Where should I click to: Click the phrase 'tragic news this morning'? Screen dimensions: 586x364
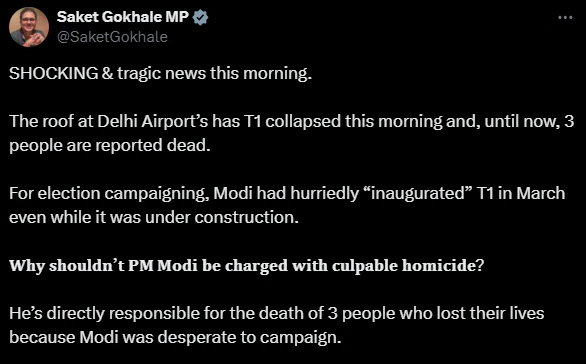coord(214,73)
